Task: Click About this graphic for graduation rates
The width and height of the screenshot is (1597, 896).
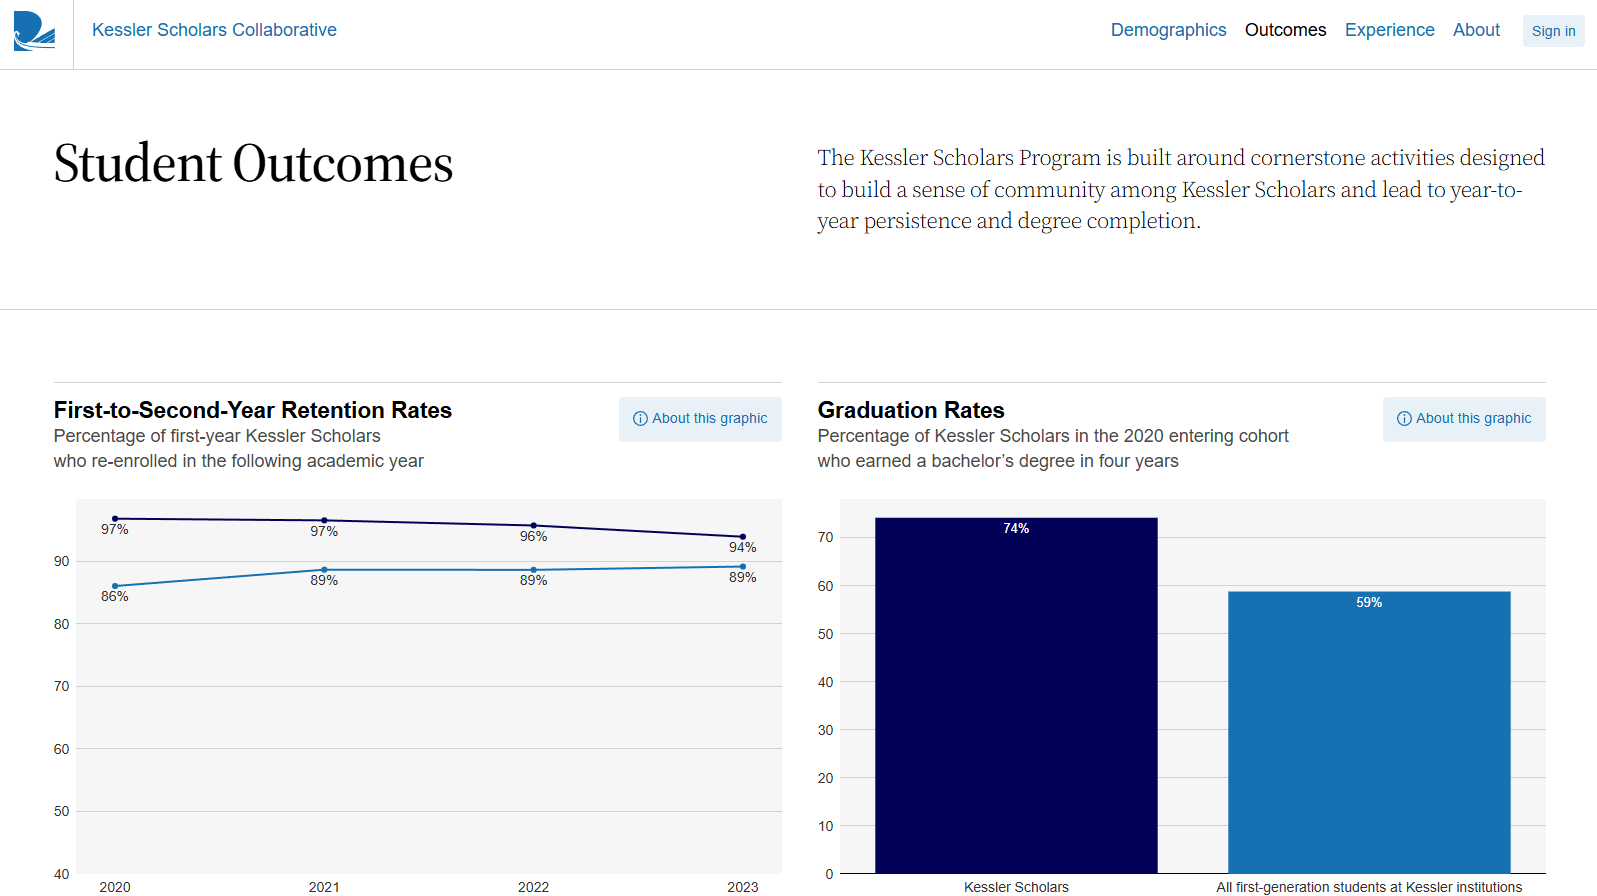Action: pyautogui.click(x=1464, y=419)
